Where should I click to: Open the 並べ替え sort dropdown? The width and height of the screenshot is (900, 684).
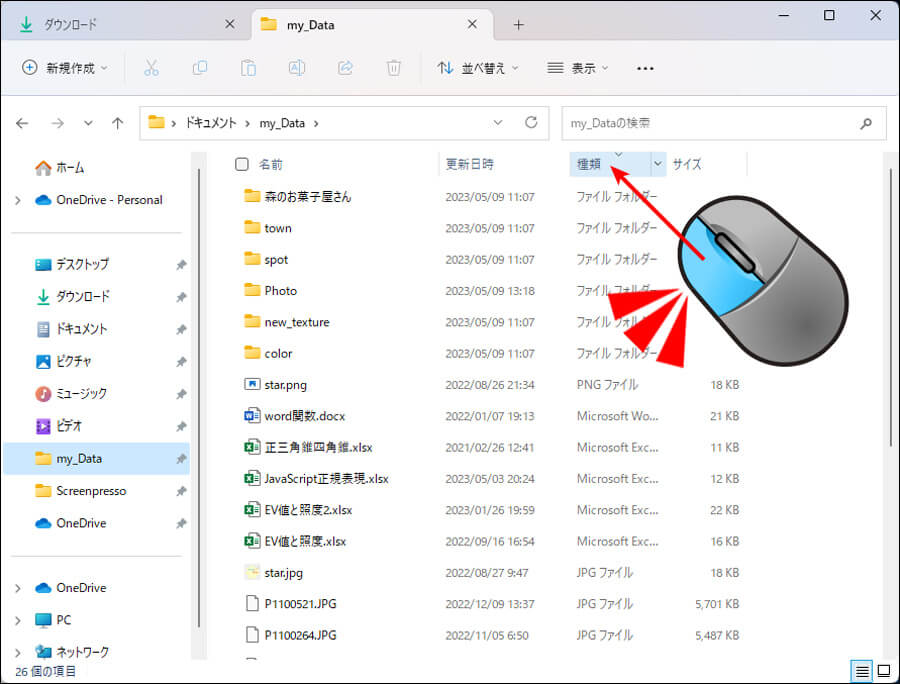478,68
